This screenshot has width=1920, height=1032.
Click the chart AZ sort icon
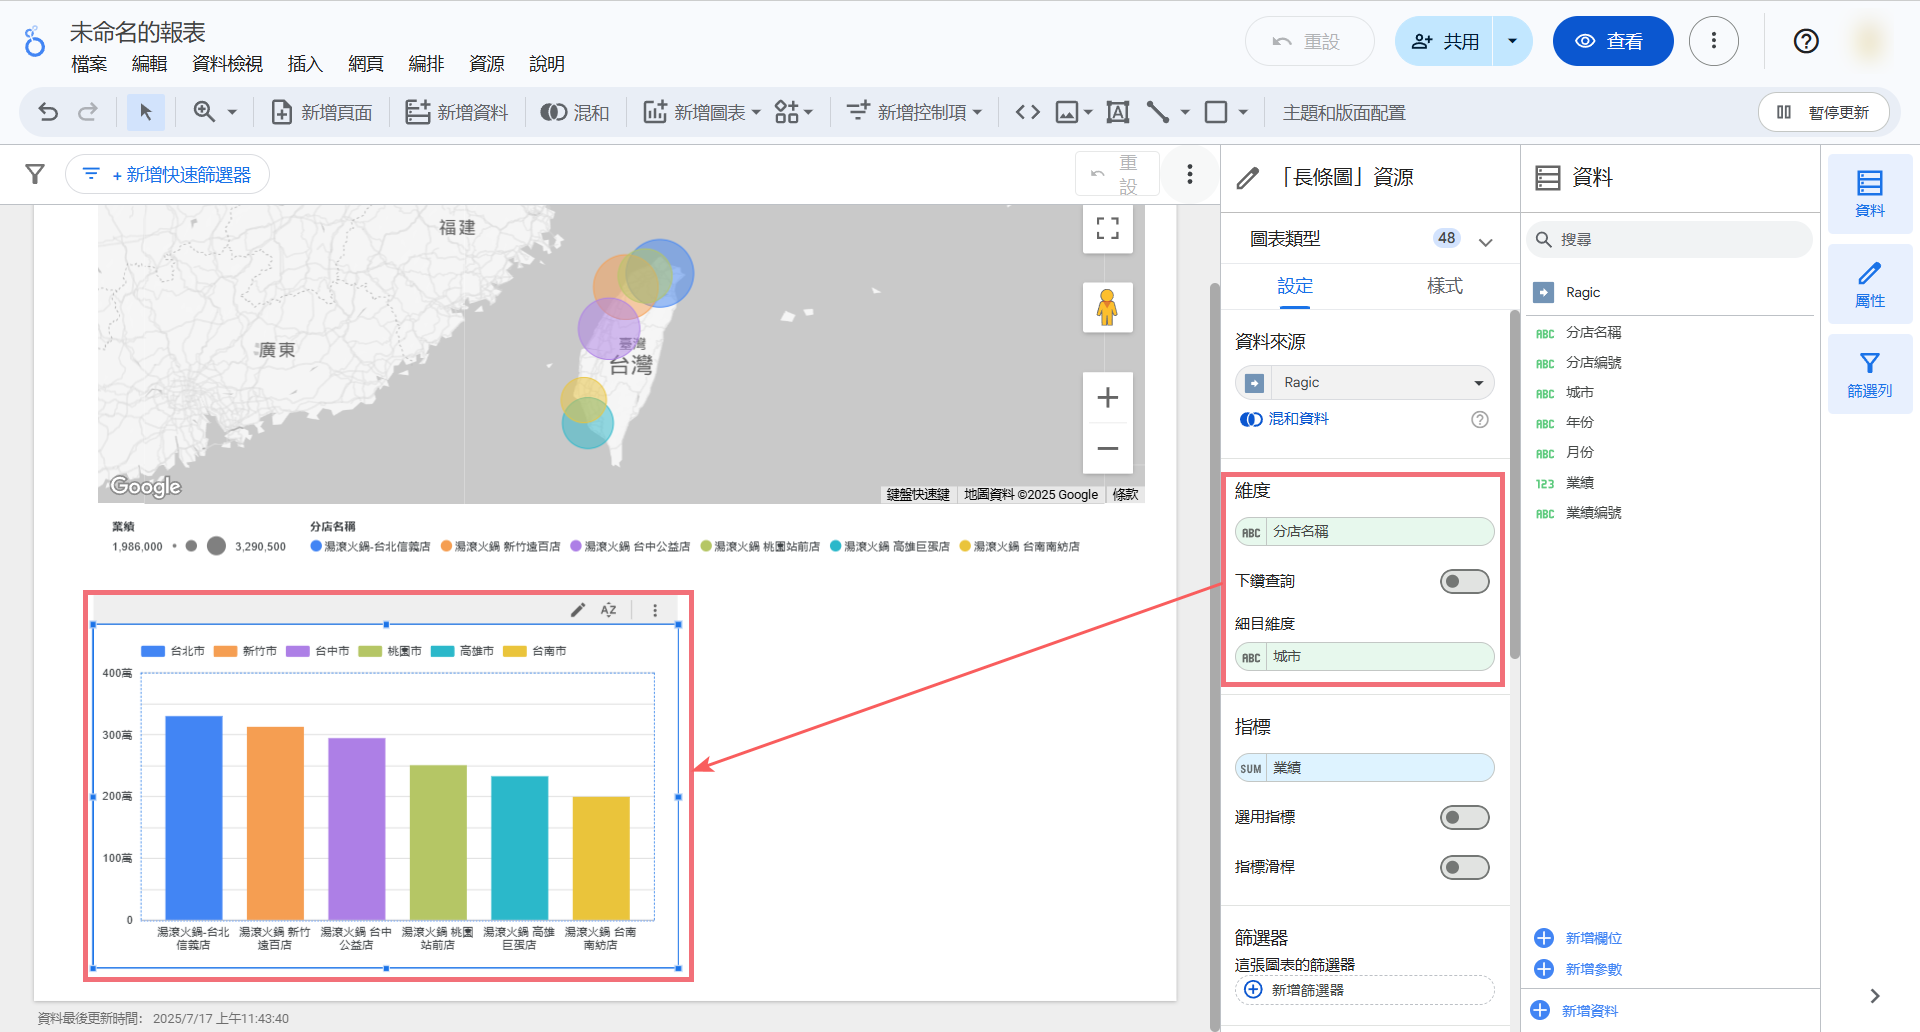pos(609,610)
